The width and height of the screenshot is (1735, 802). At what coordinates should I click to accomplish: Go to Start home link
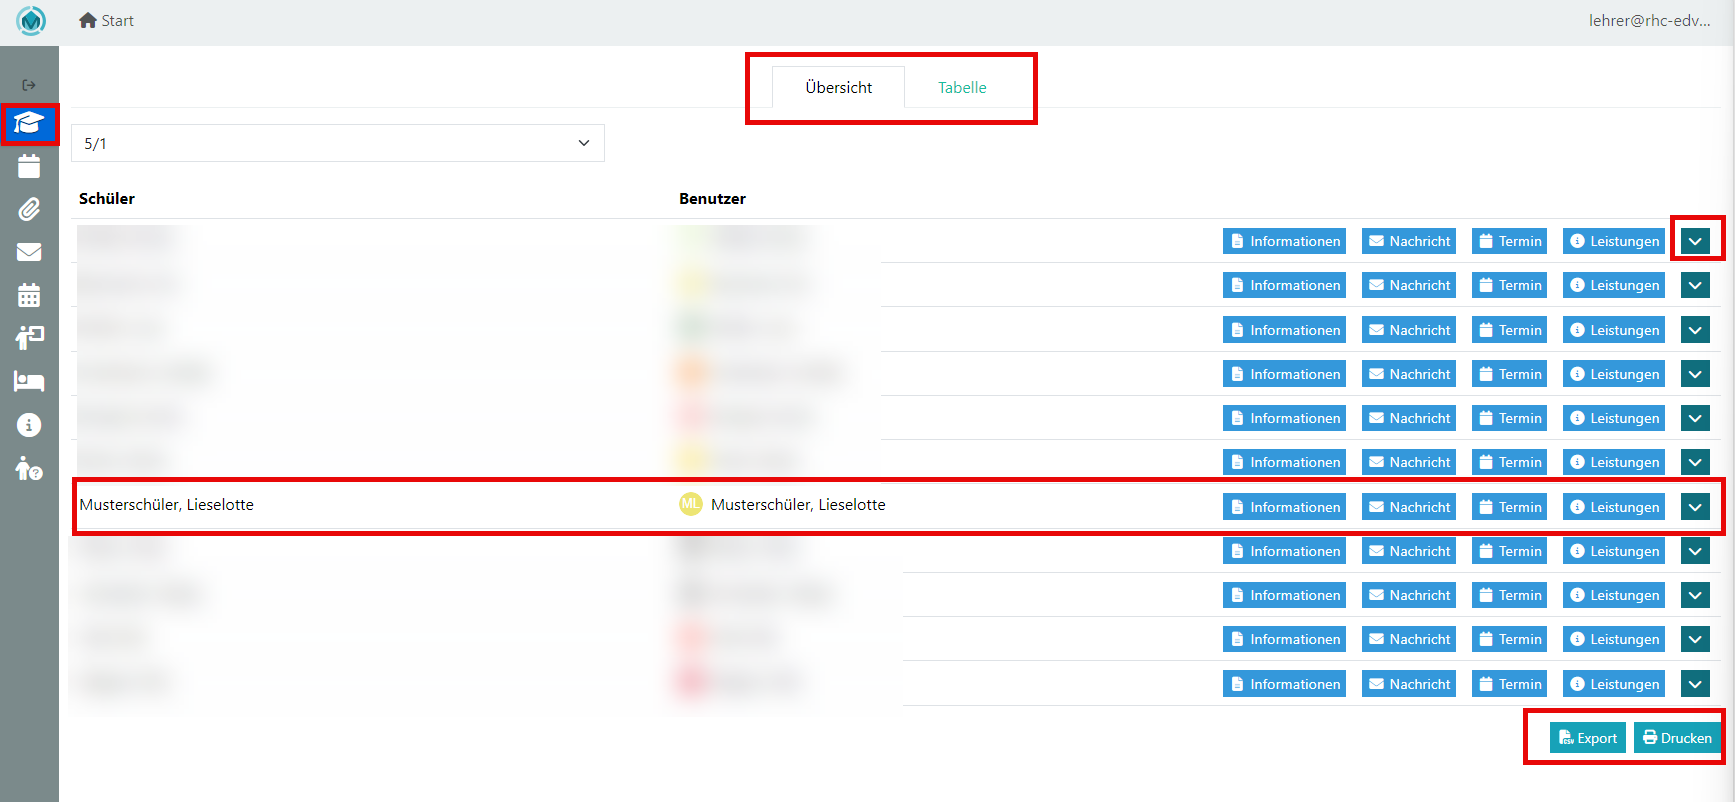(x=106, y=20)
